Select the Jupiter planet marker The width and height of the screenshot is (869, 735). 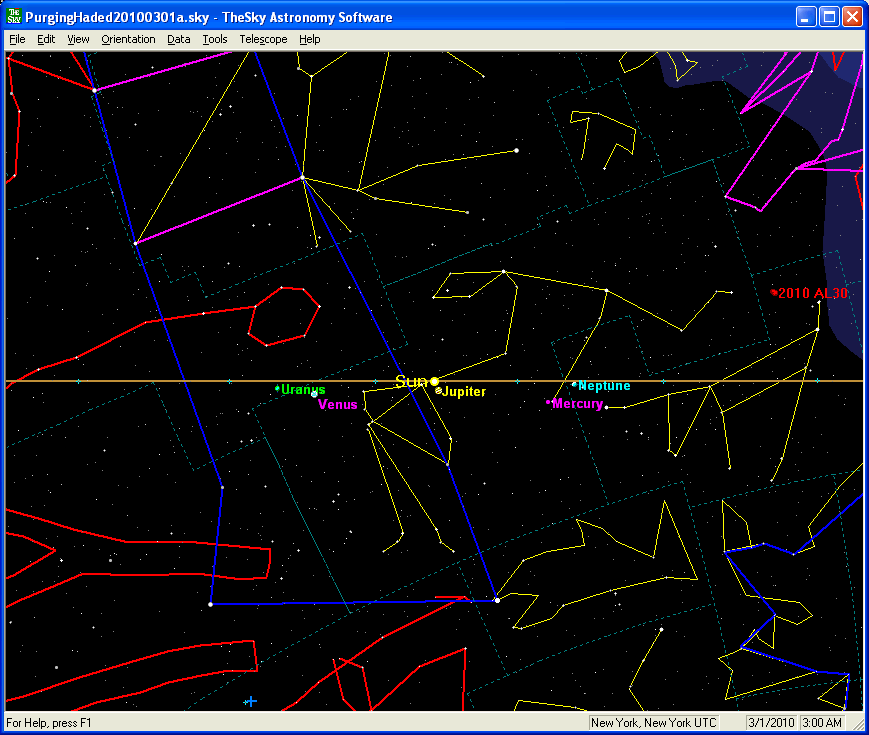(x=439, y=391)
